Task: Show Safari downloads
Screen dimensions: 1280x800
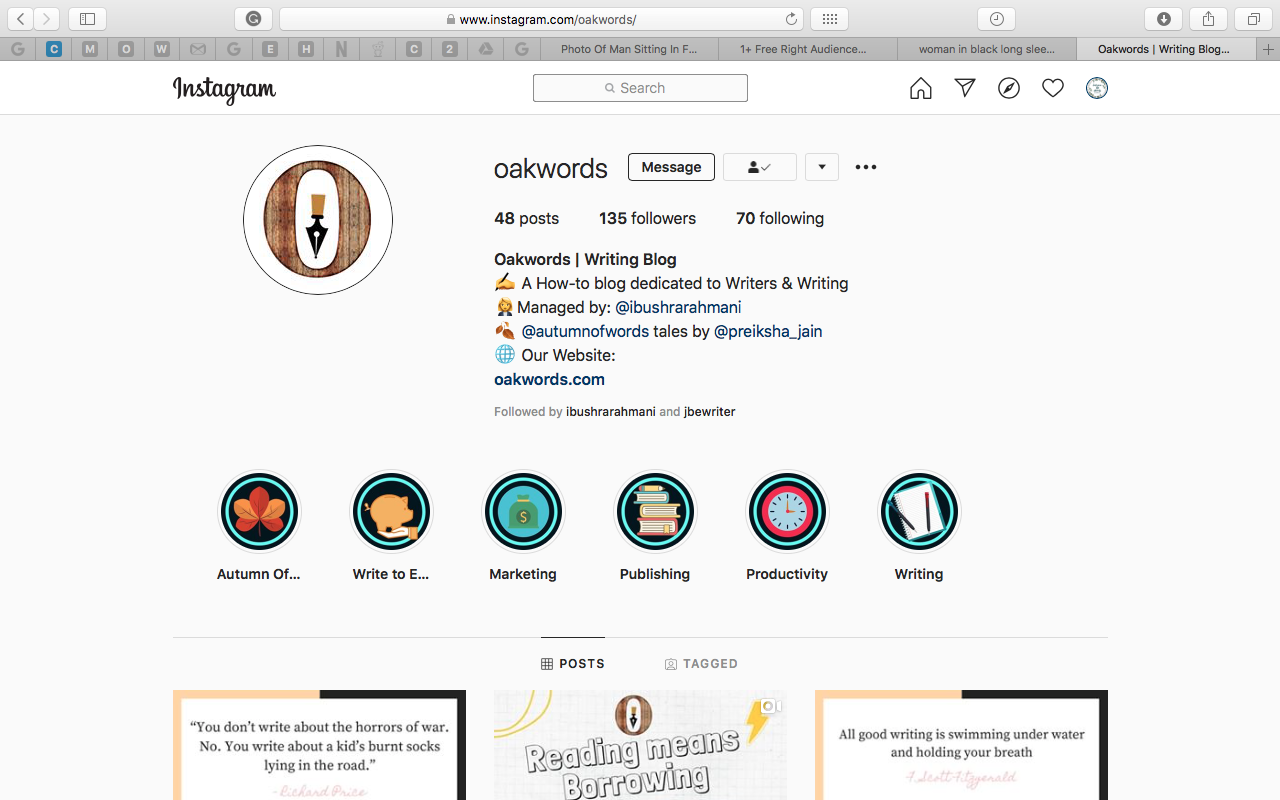Action: click(1164, 19)
